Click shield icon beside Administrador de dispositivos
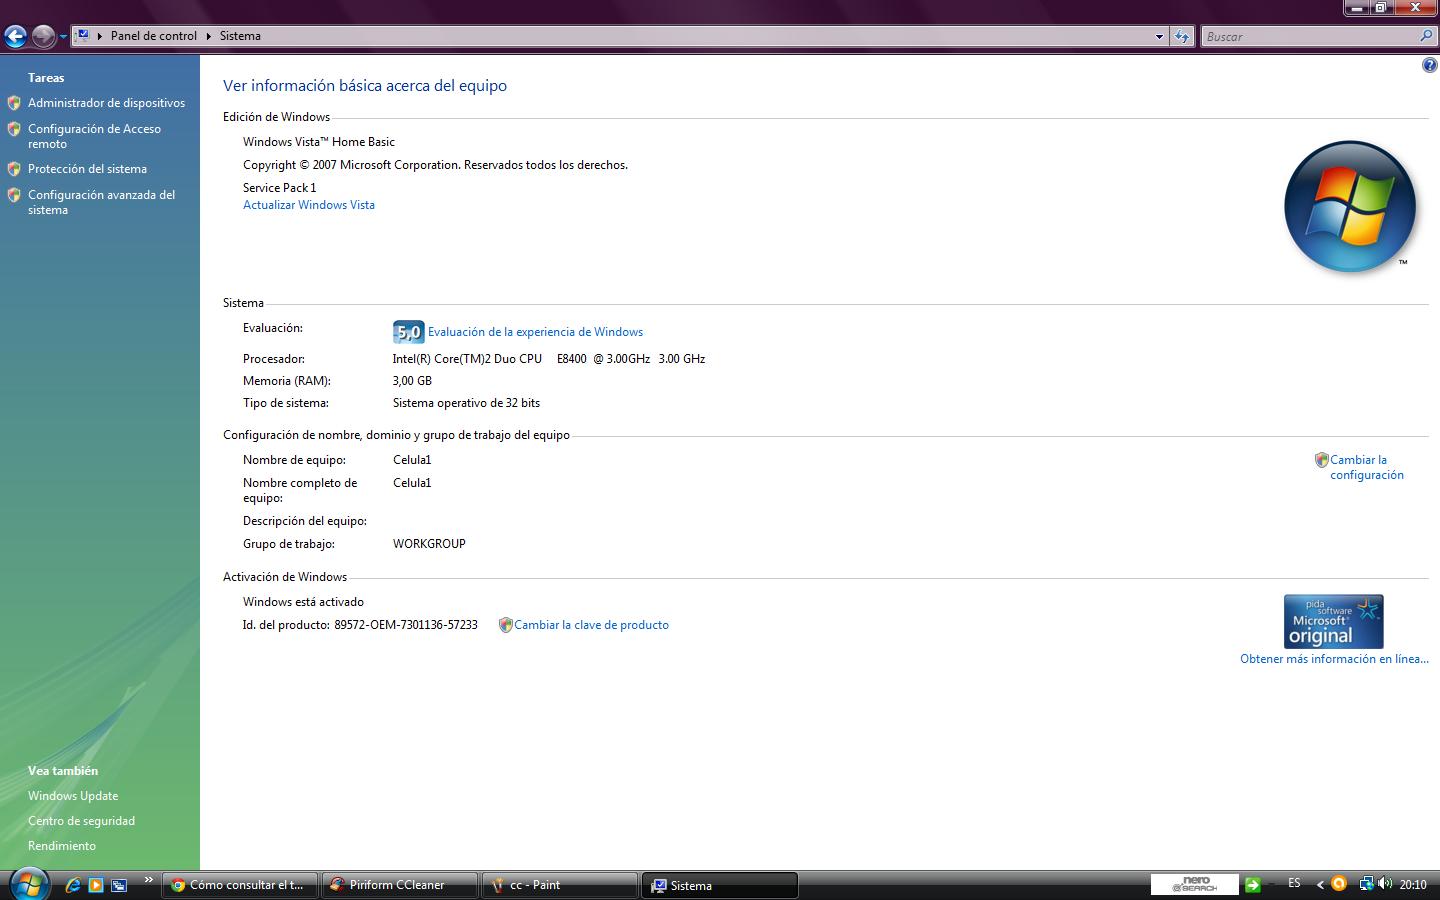The height and width of the screenshot is (900, 1440). tap(14, 103)
